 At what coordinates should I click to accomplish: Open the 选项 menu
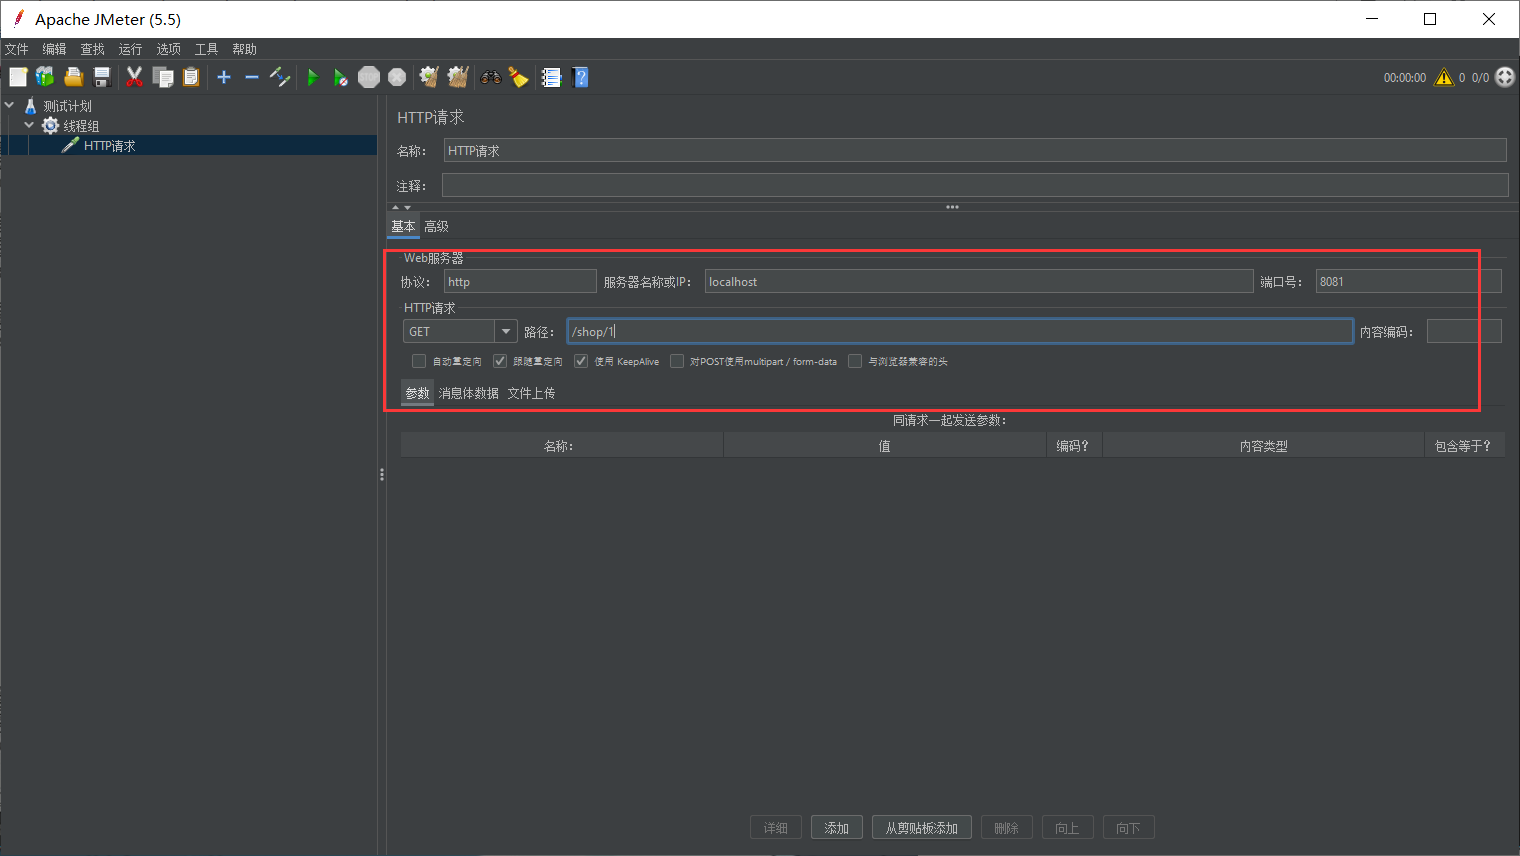[x=168, y=49]
